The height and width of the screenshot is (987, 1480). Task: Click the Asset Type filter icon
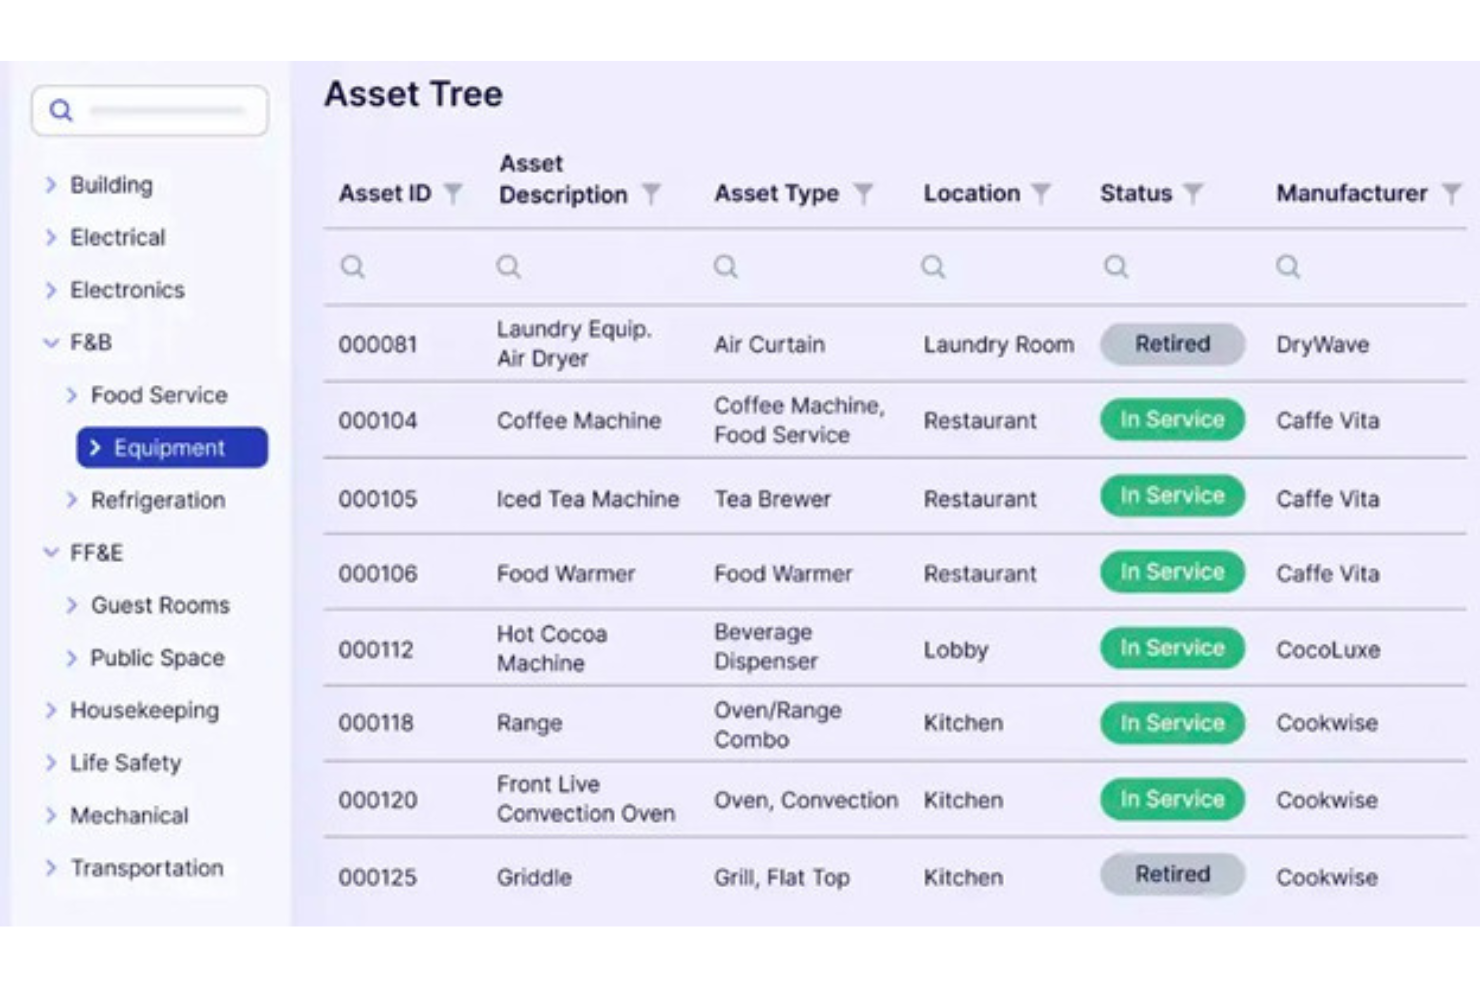point(866,194)
